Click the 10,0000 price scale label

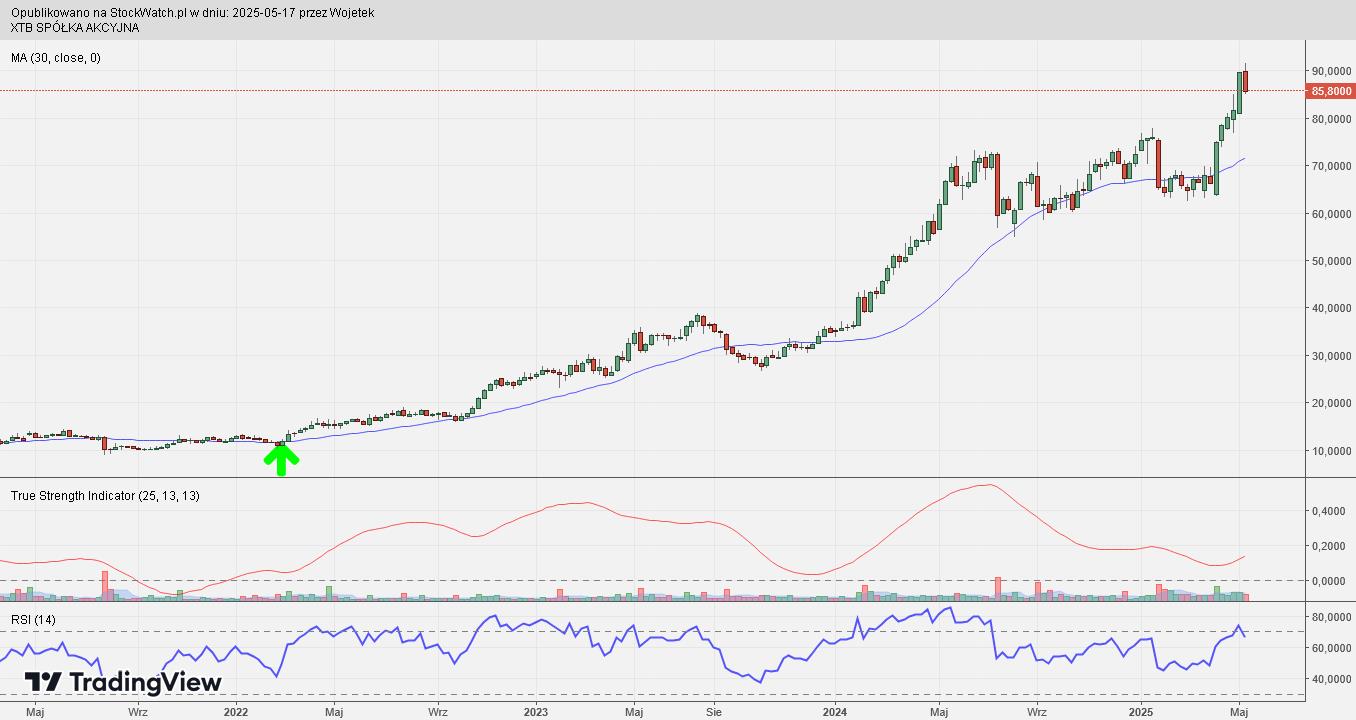pyautogui.click(x=1332, y=450)
